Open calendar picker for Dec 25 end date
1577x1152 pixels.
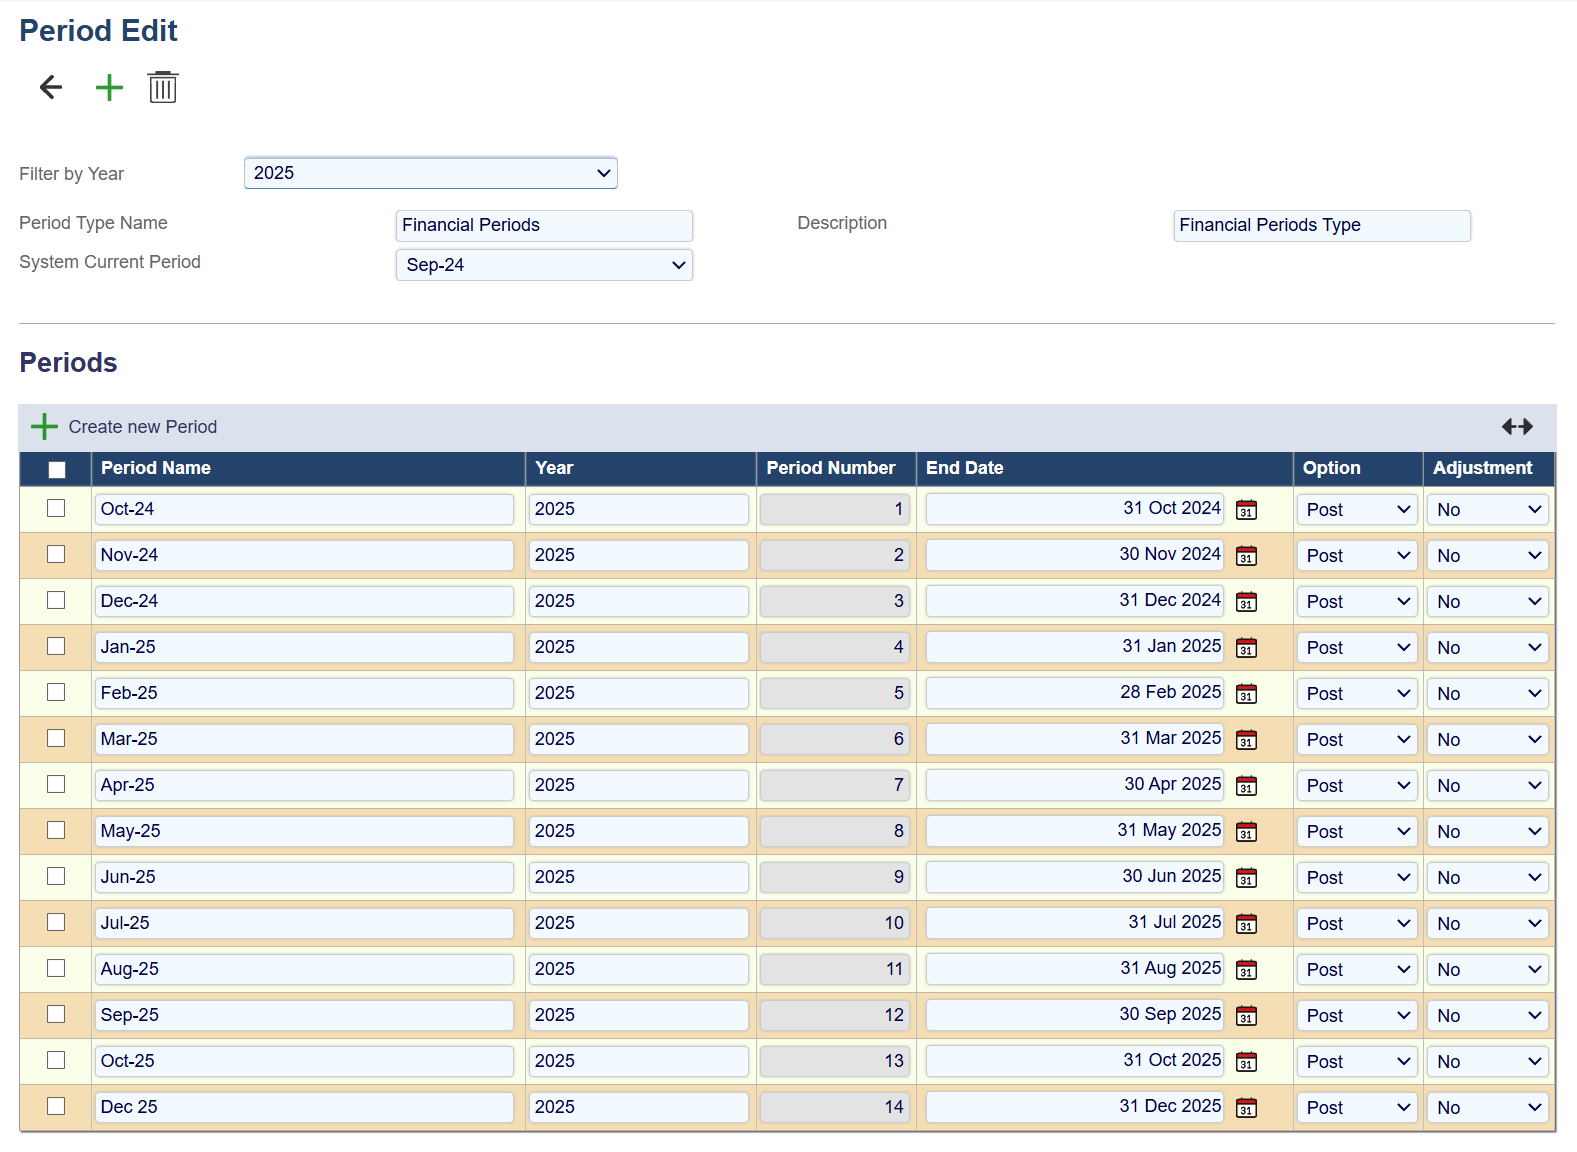click(x=1246, y=1108)
